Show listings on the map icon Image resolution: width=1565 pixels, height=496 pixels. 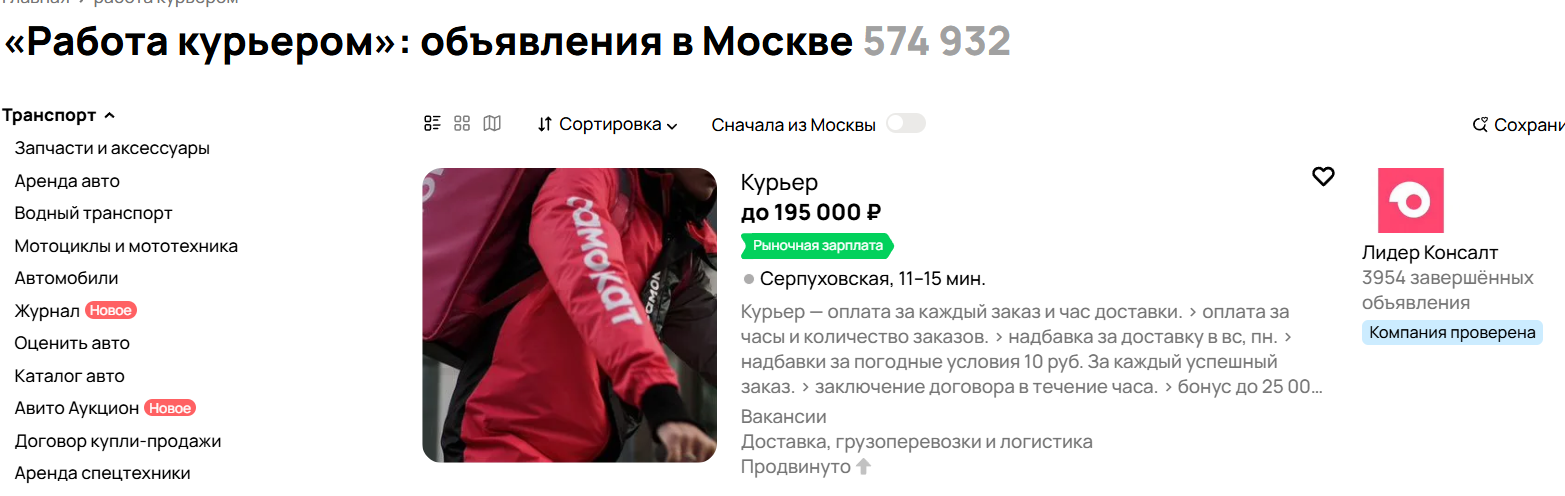[492, 124]
